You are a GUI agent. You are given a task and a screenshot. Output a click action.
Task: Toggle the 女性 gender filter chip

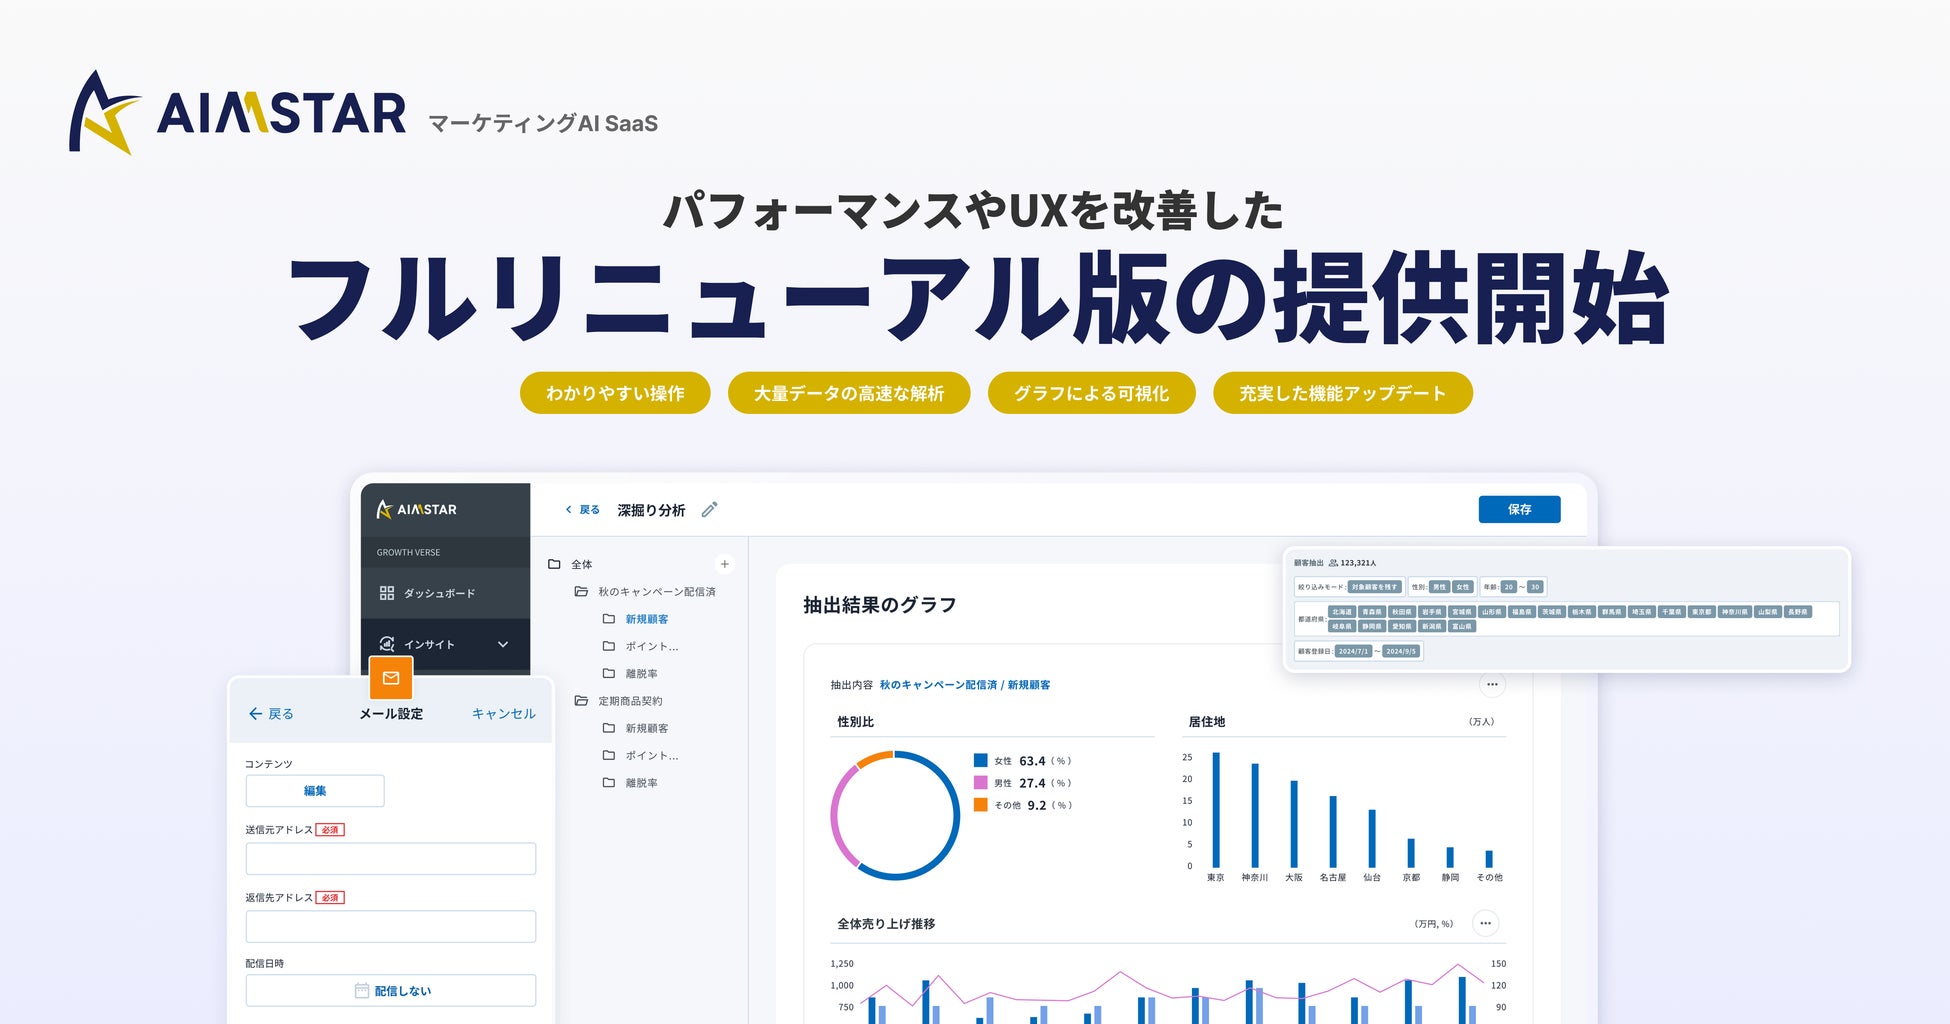tap(1463, 587)
